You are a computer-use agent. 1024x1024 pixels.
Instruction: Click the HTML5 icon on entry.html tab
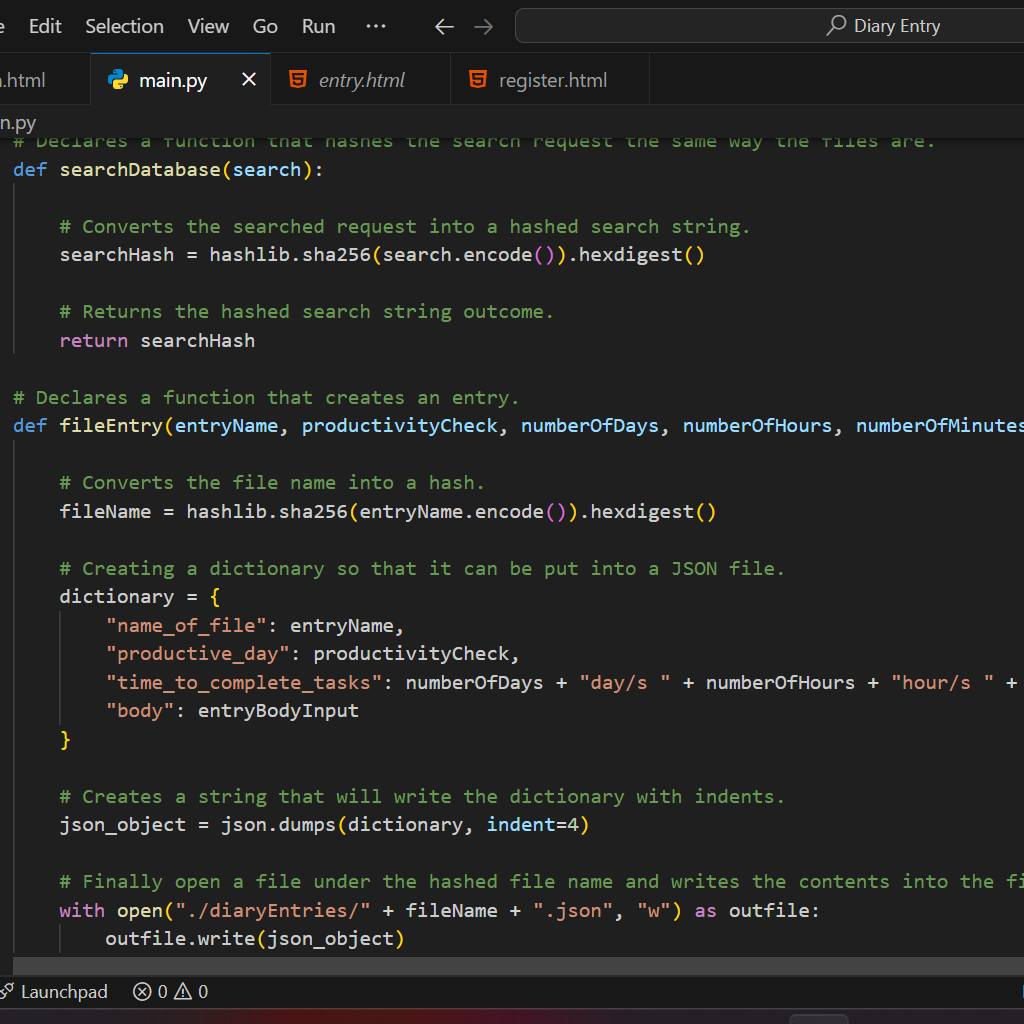298,80
